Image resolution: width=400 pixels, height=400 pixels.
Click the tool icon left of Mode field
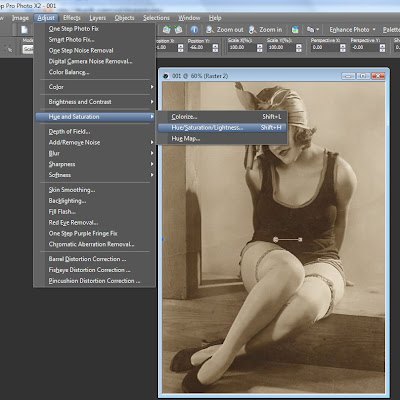coord(8,49)
